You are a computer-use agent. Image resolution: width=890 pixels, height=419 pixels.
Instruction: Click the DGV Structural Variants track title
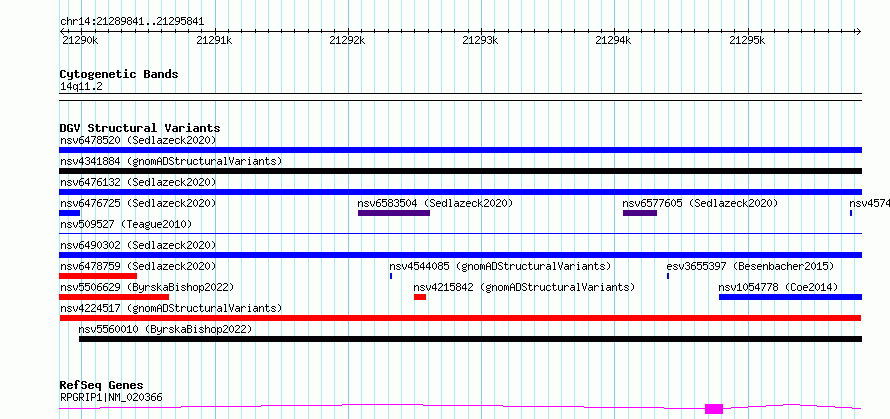point(140,128)
